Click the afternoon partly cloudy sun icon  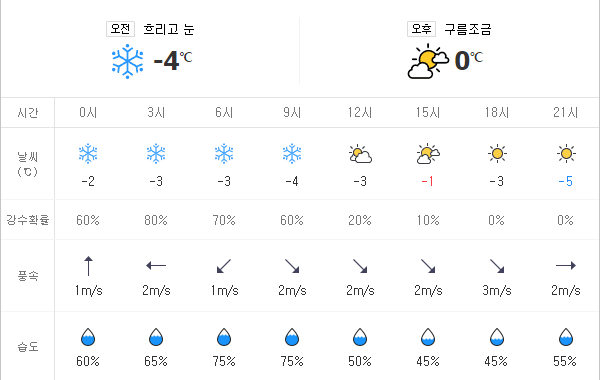pyautogui.click(x=428, y=61)
